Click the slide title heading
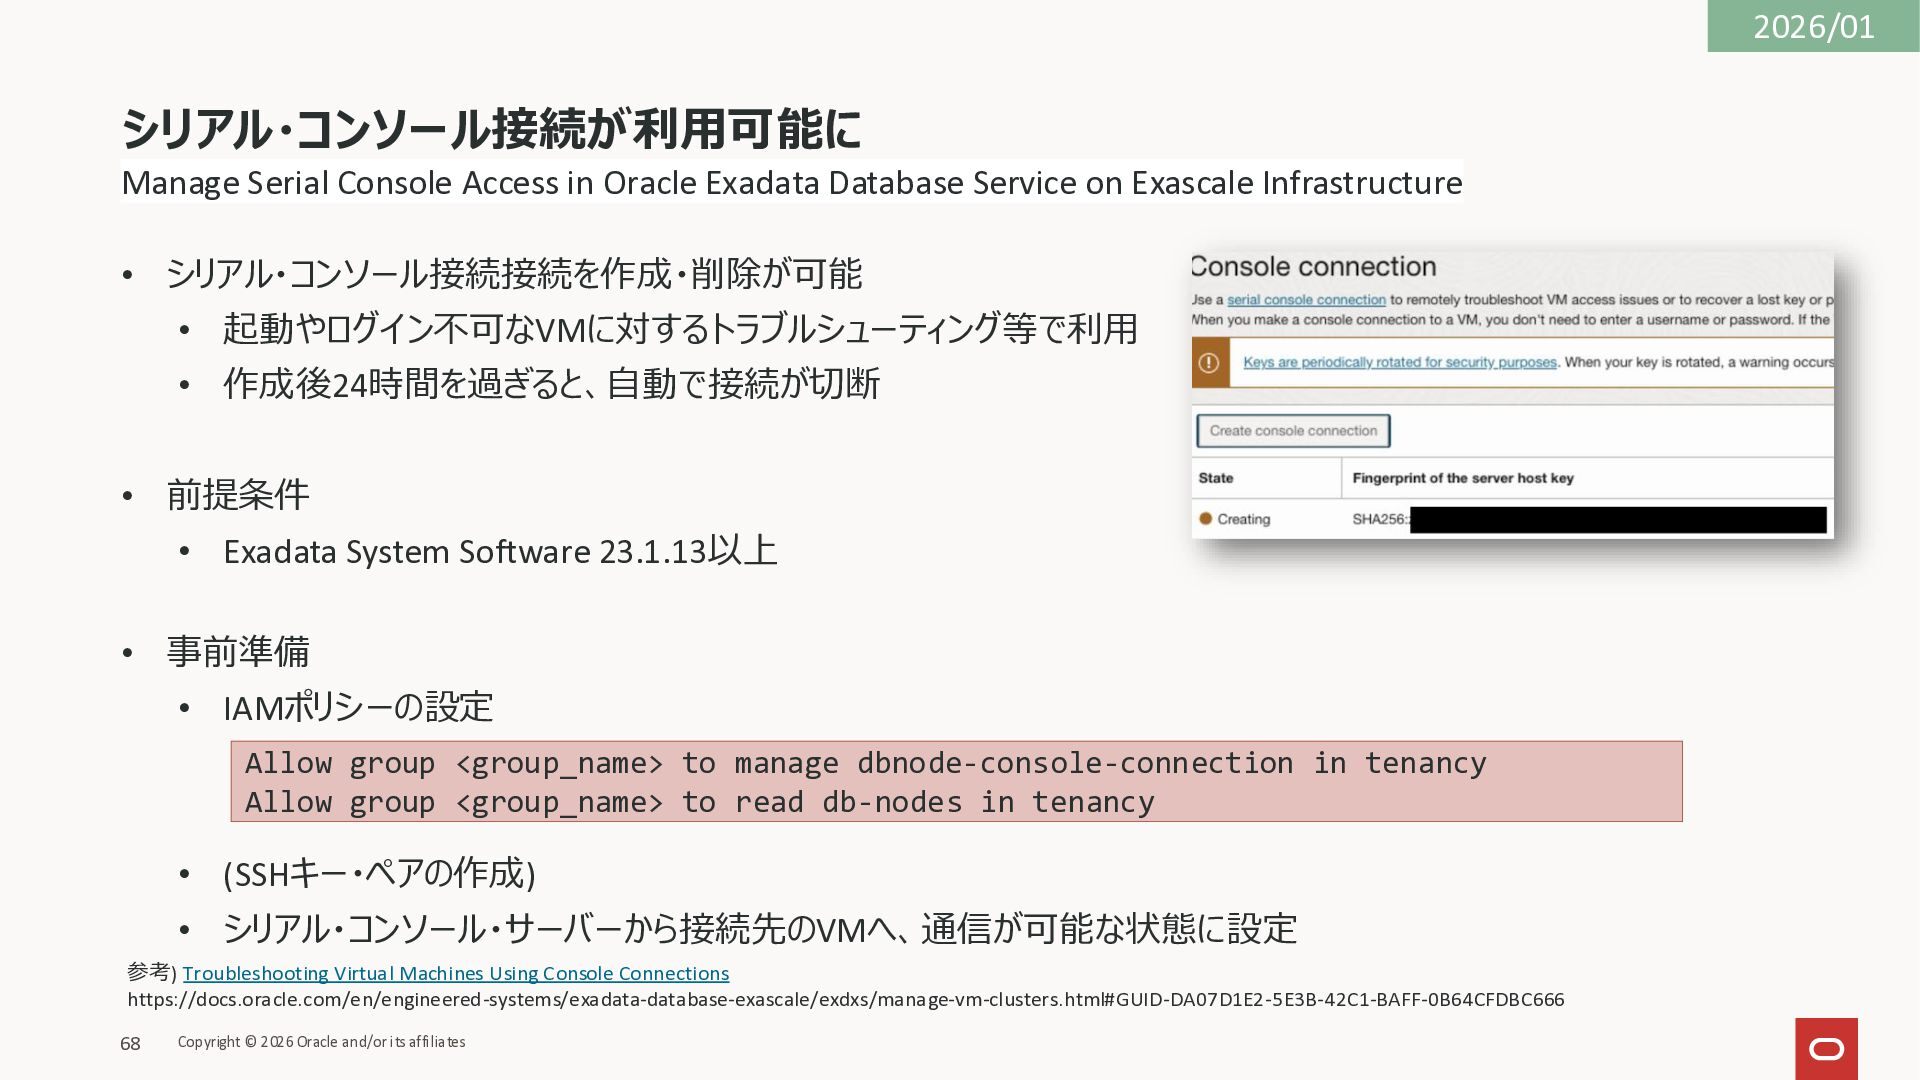The image size is (1920, 1080). pyautogui.click(x=491, y=129)
